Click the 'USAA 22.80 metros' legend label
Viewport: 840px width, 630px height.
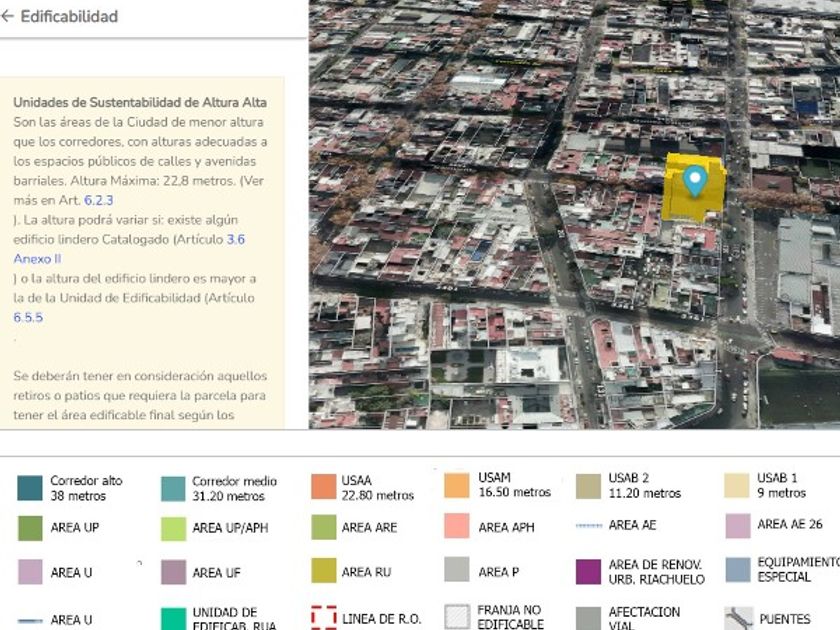[378, 488]
